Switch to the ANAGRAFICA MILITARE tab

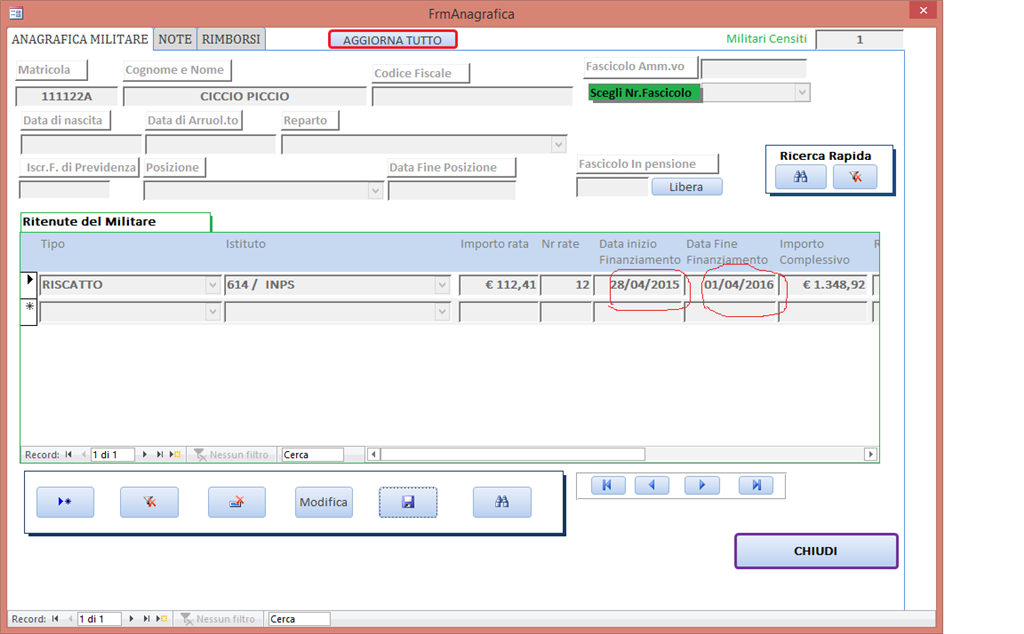(x=80, y=39)
